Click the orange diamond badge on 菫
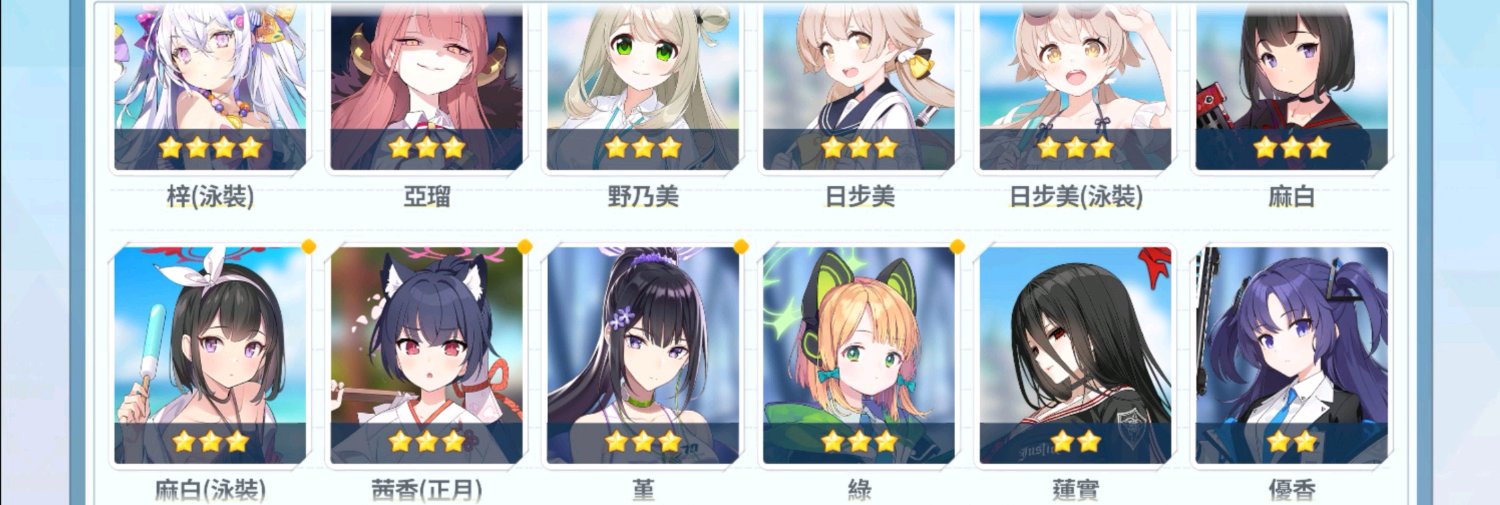The image size is (1500, 505). pyautogui.click(x=741, y=246)
